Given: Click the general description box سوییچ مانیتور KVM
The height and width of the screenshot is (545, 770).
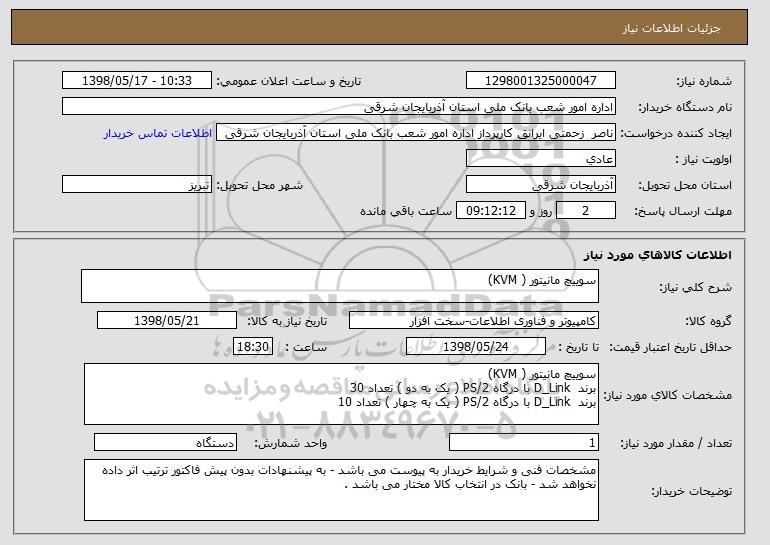Looking at the screenshot, I should 340,286.
